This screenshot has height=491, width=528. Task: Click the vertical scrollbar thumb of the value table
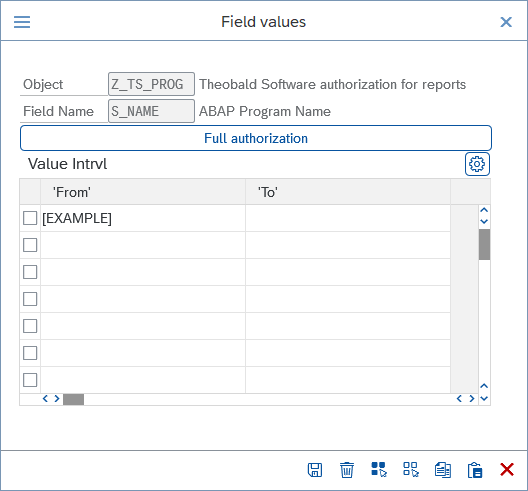coord(484,244)
